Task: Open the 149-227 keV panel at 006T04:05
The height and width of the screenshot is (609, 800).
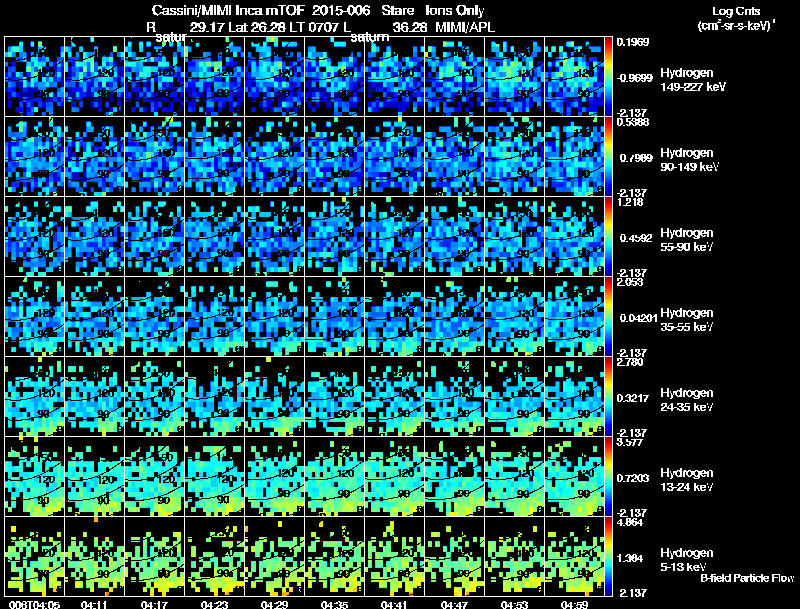Action: pyautogui.click(x=34, y=77)
